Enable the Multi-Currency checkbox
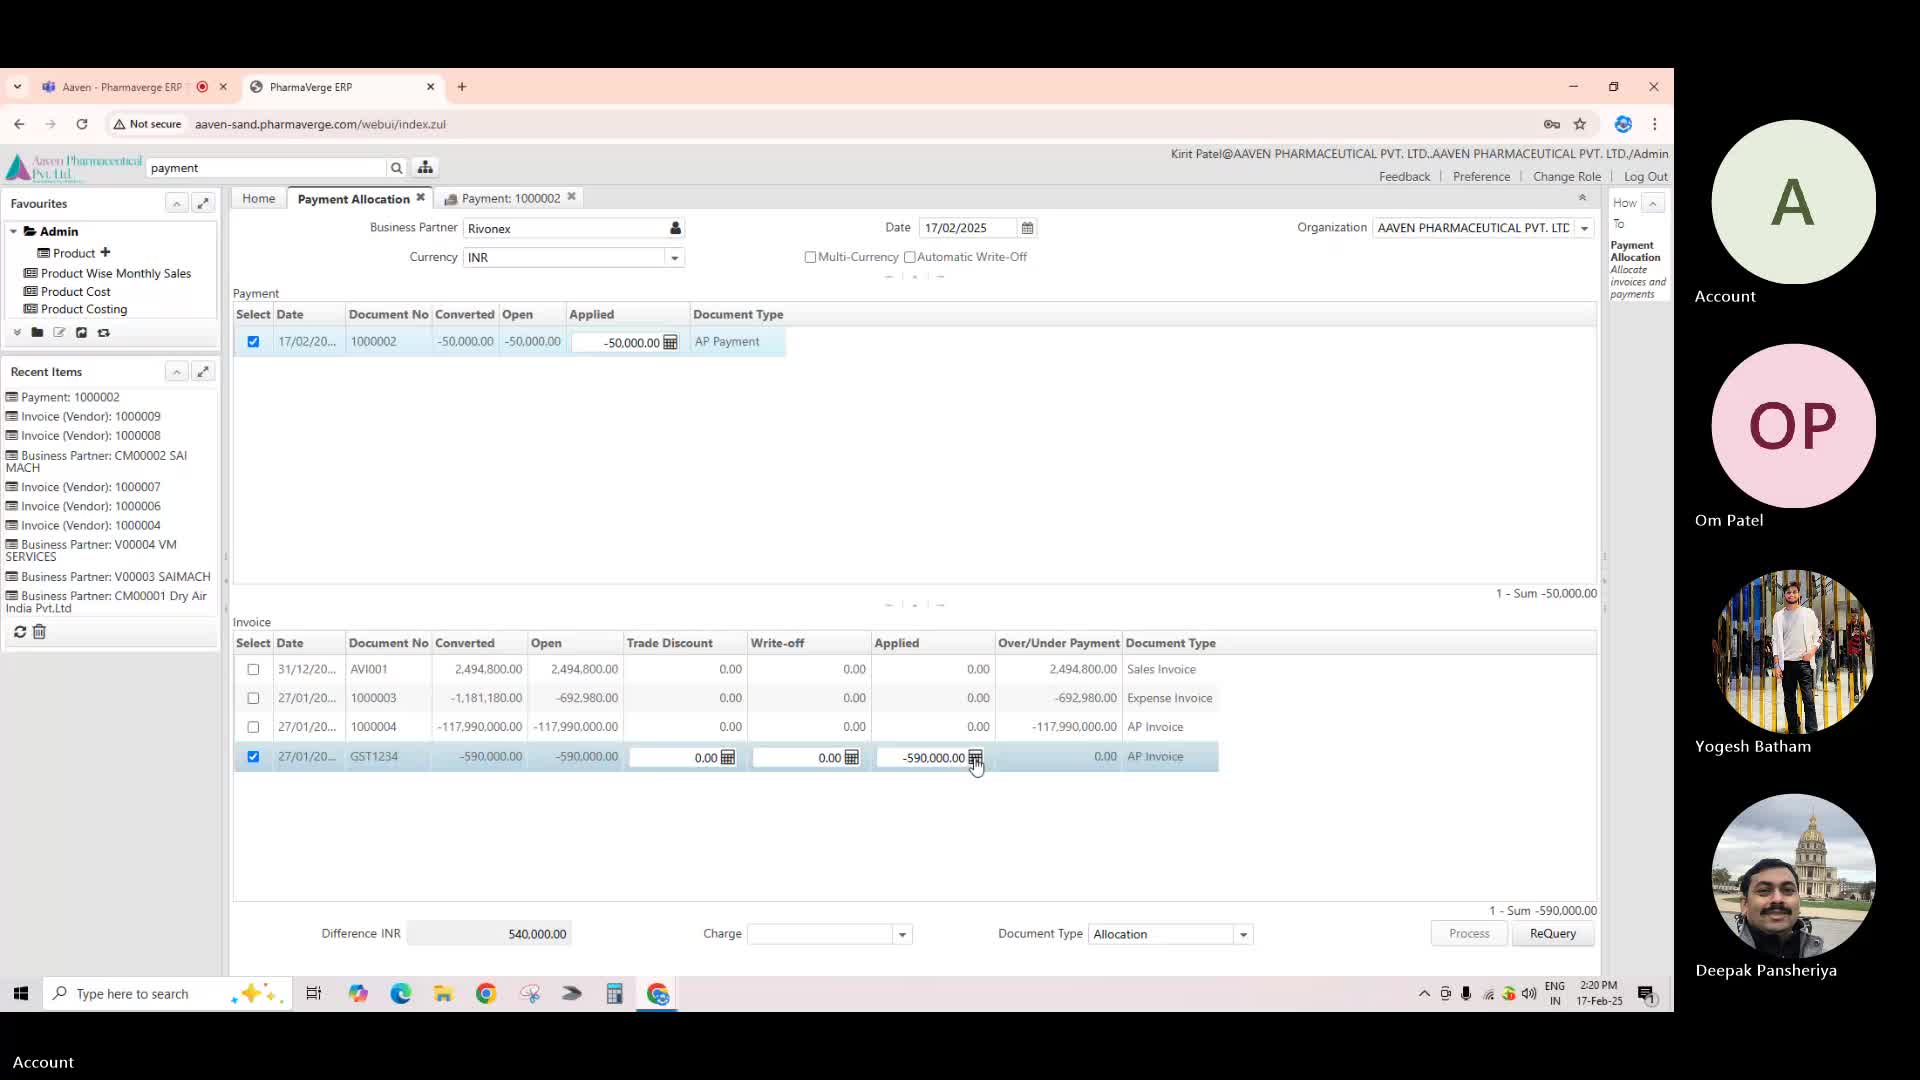This screenshot has width=1920, height=1080. coord(810,257)
